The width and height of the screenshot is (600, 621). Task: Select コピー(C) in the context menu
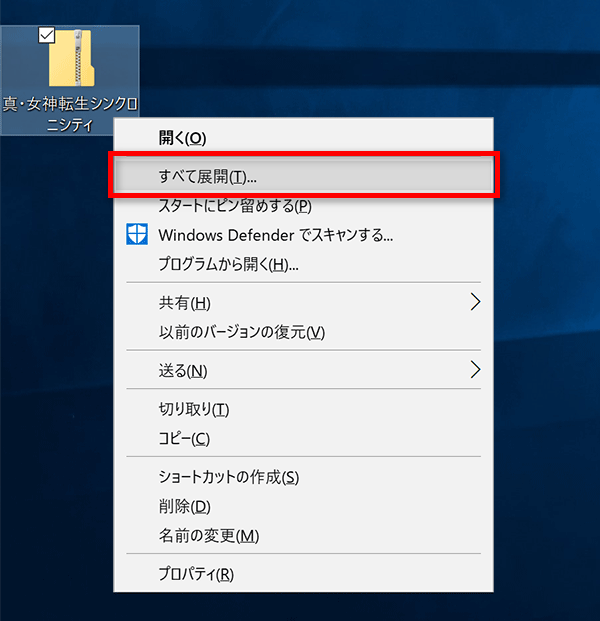[303, 438]
